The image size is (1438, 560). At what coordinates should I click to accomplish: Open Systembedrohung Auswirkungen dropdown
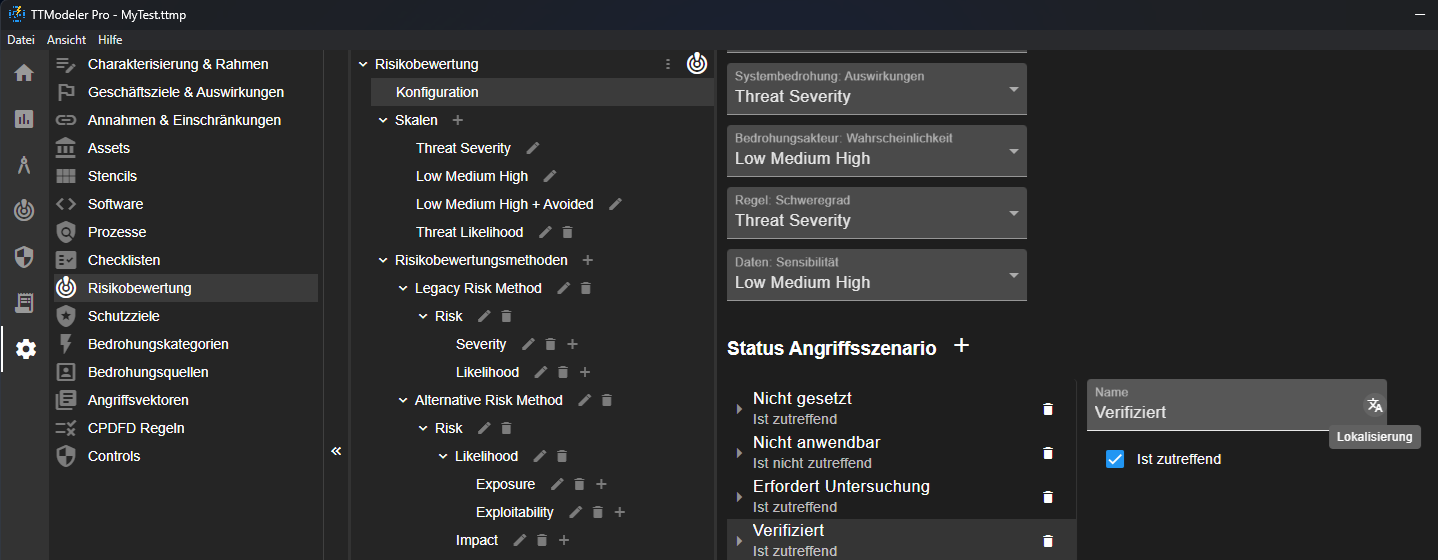pyautogui.click(x=877, y=89)
